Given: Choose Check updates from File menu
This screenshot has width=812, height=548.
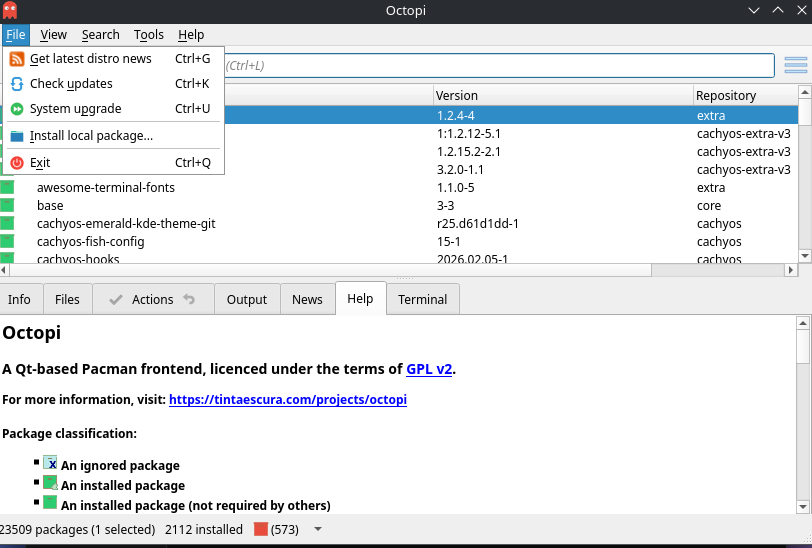Looking at the screenshot, I should coord(113,83).
